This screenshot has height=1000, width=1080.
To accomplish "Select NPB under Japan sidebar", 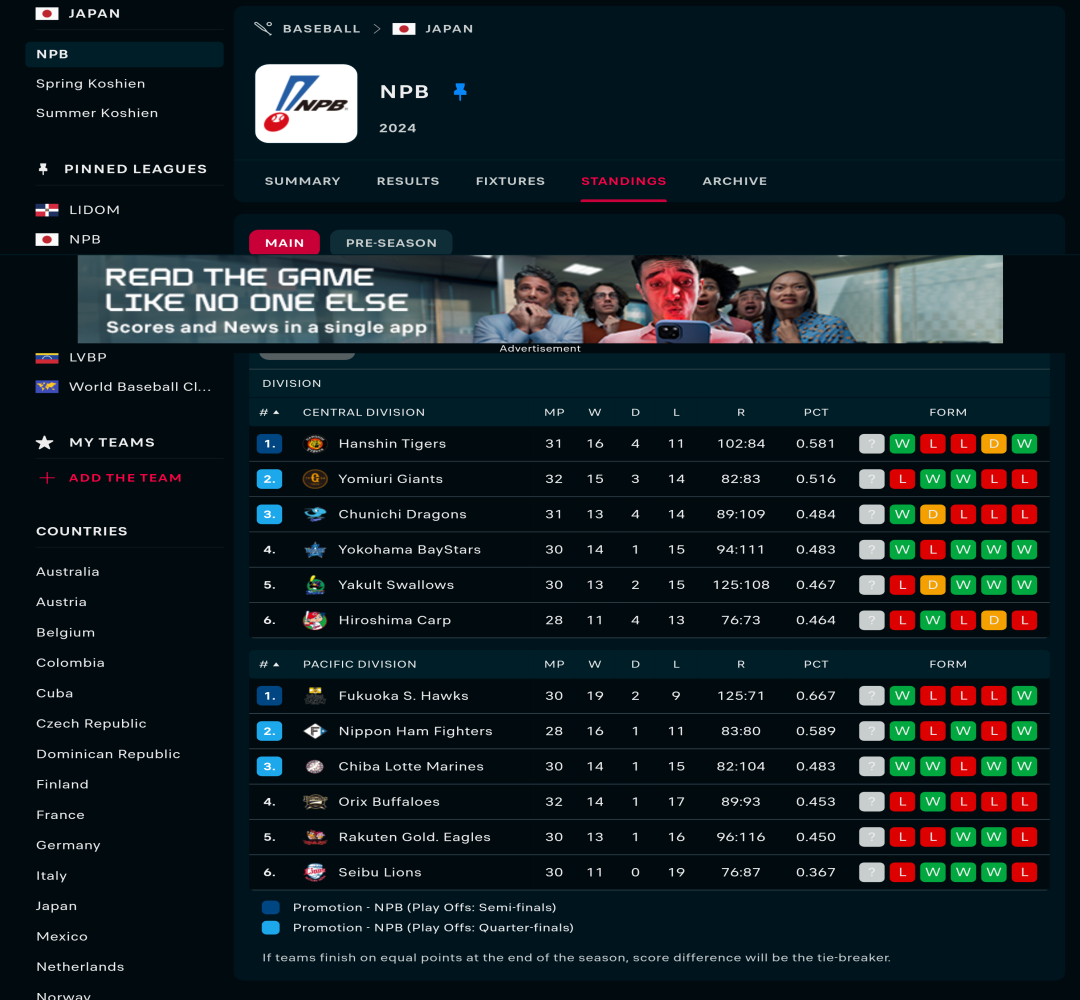I will pos(125,54).
